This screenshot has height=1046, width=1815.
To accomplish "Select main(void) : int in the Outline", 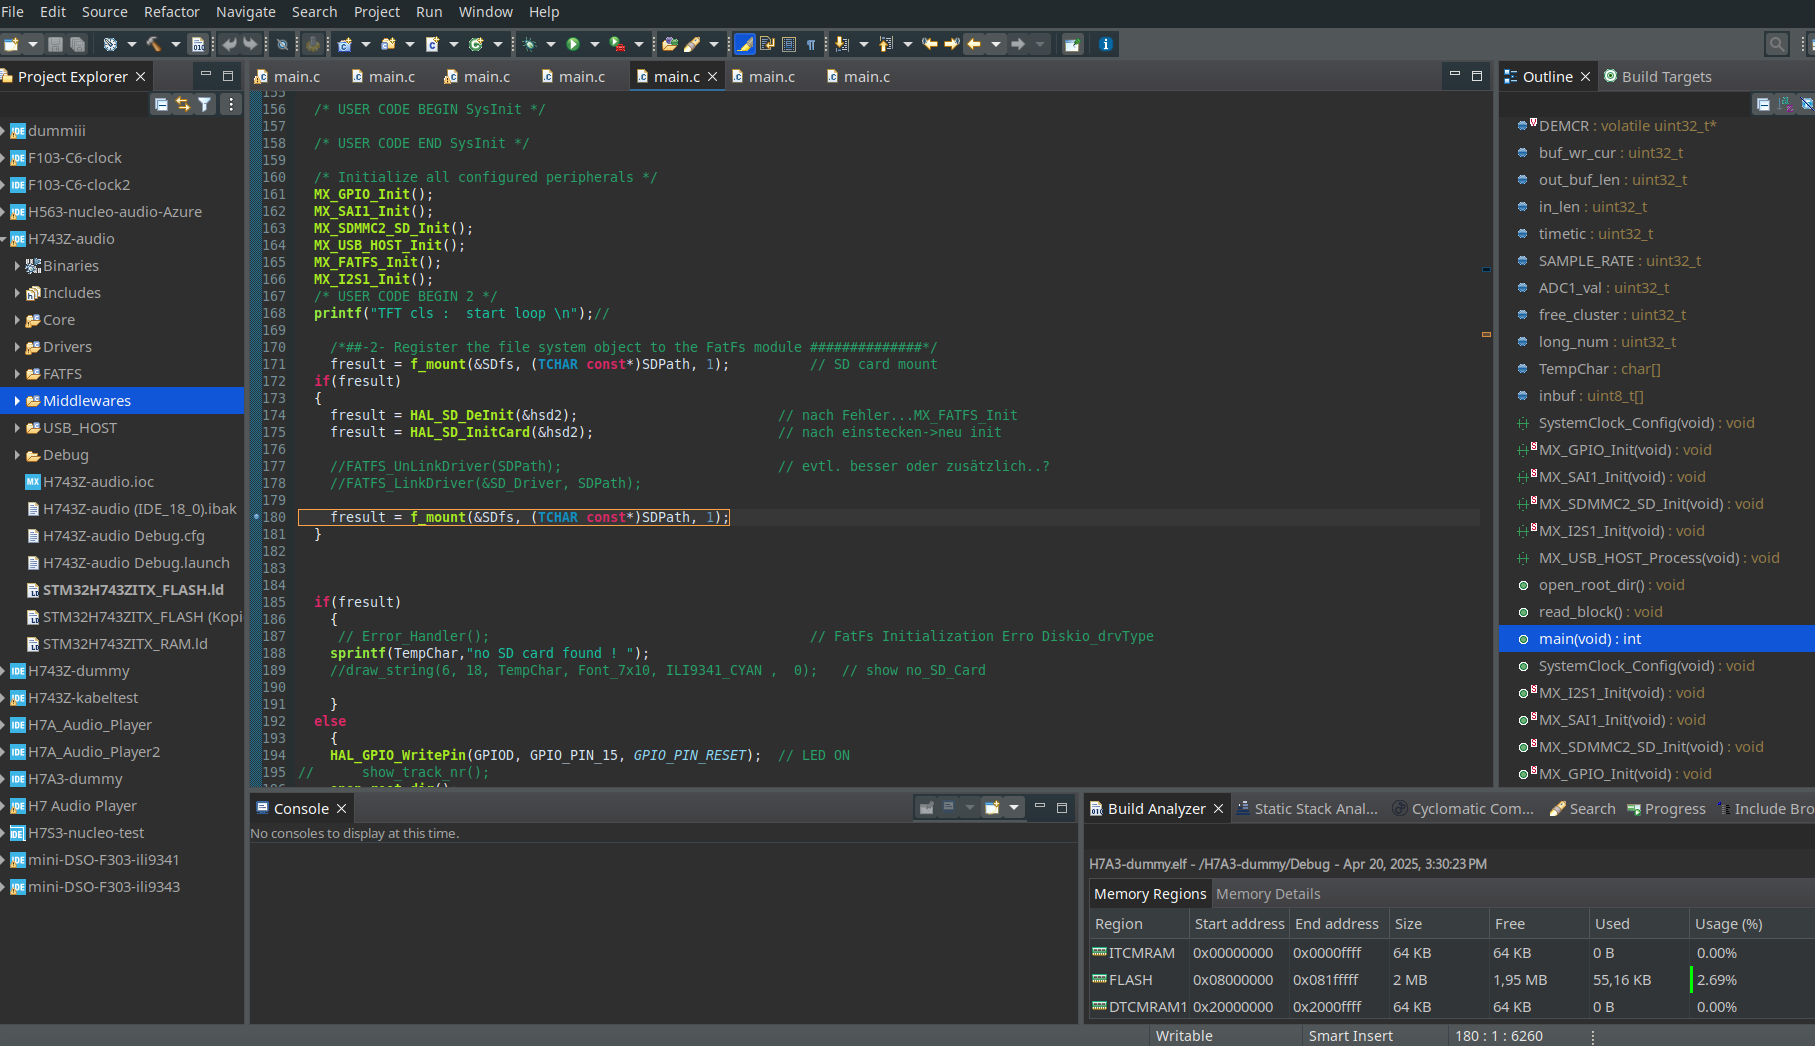I will (x=1590, y=638).
